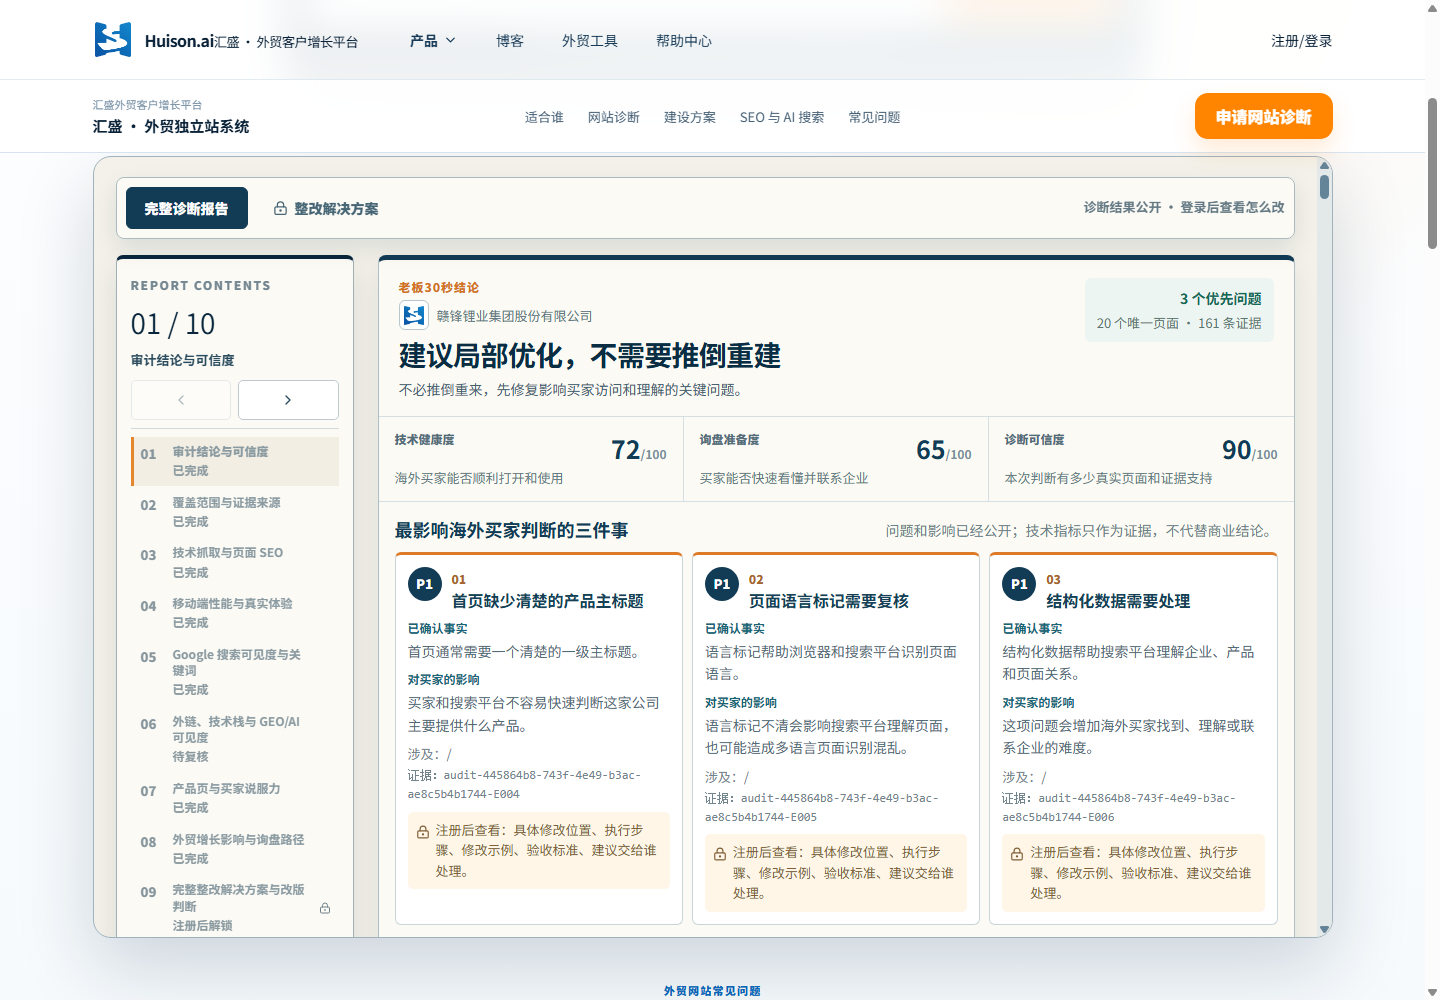Click the previous section left chevron button
Image resolution: width=1440 pixels, height=1000 pixels.
[181, 400]
